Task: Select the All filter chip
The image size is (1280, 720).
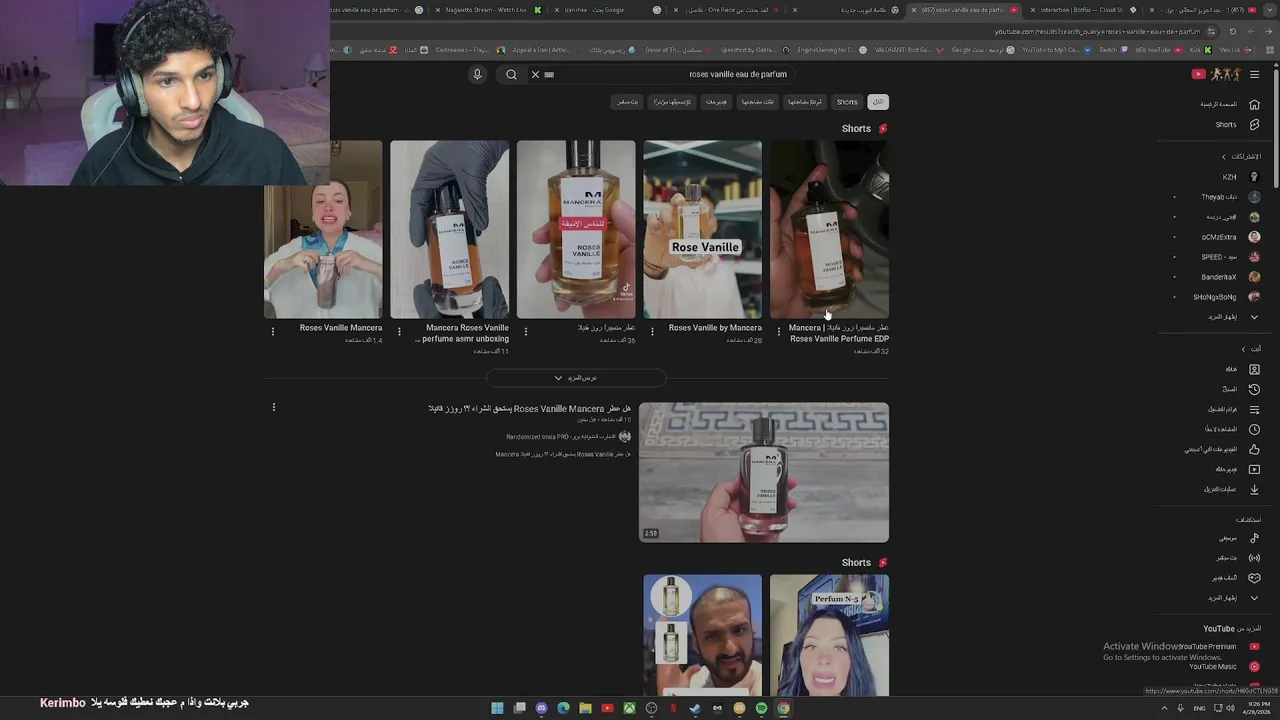Action: 878,102
